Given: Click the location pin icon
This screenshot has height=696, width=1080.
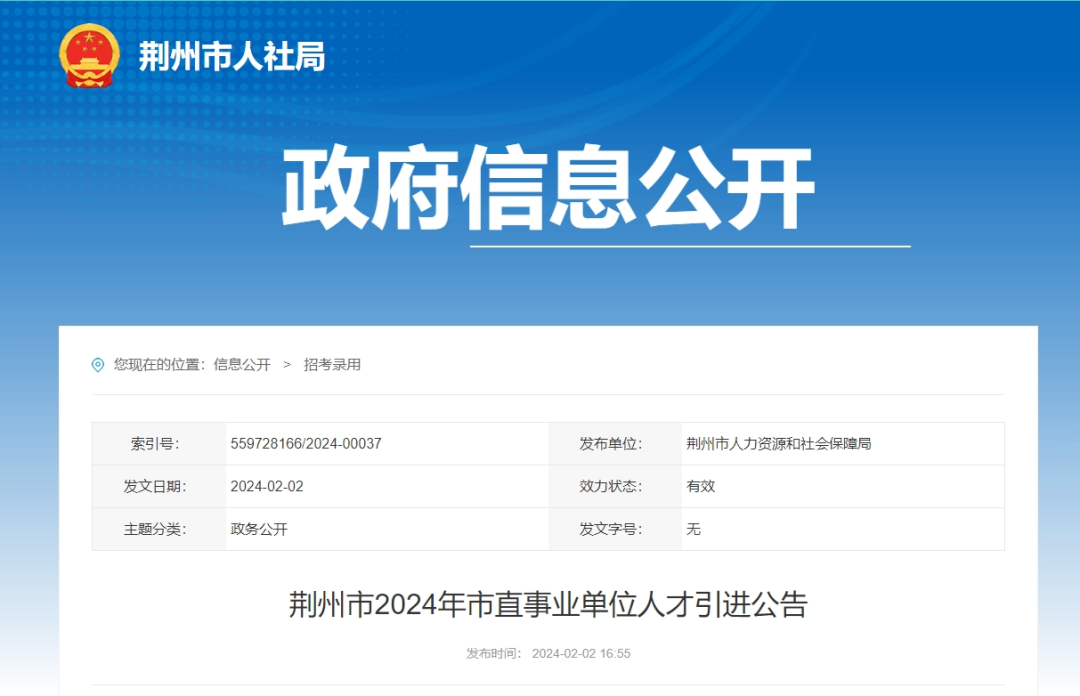Looking at the screenshot, I should point(98,365).
